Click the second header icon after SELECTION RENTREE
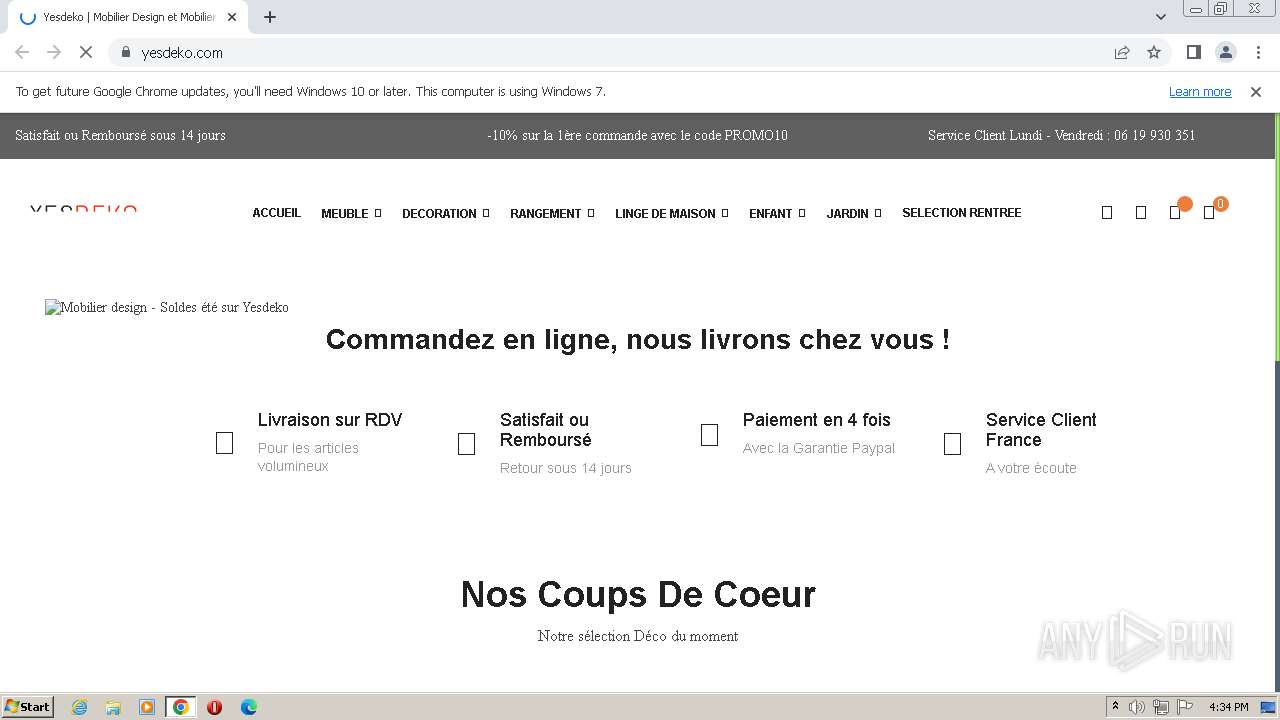Image resolution: width=1280 pixels, height=720 pixels. pos(1141,212)
